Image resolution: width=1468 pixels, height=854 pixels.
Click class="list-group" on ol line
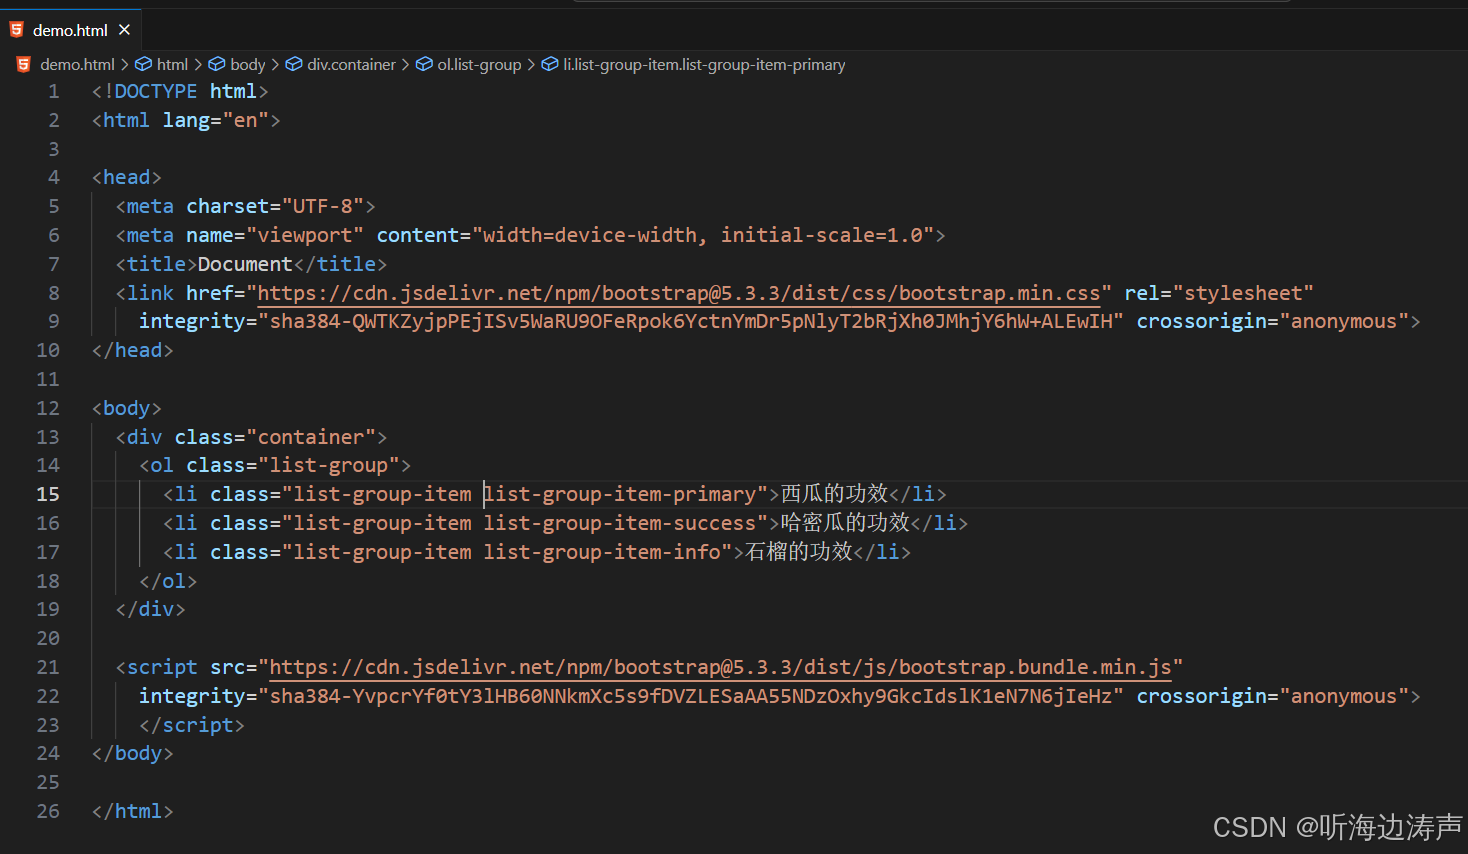[293, 465]
